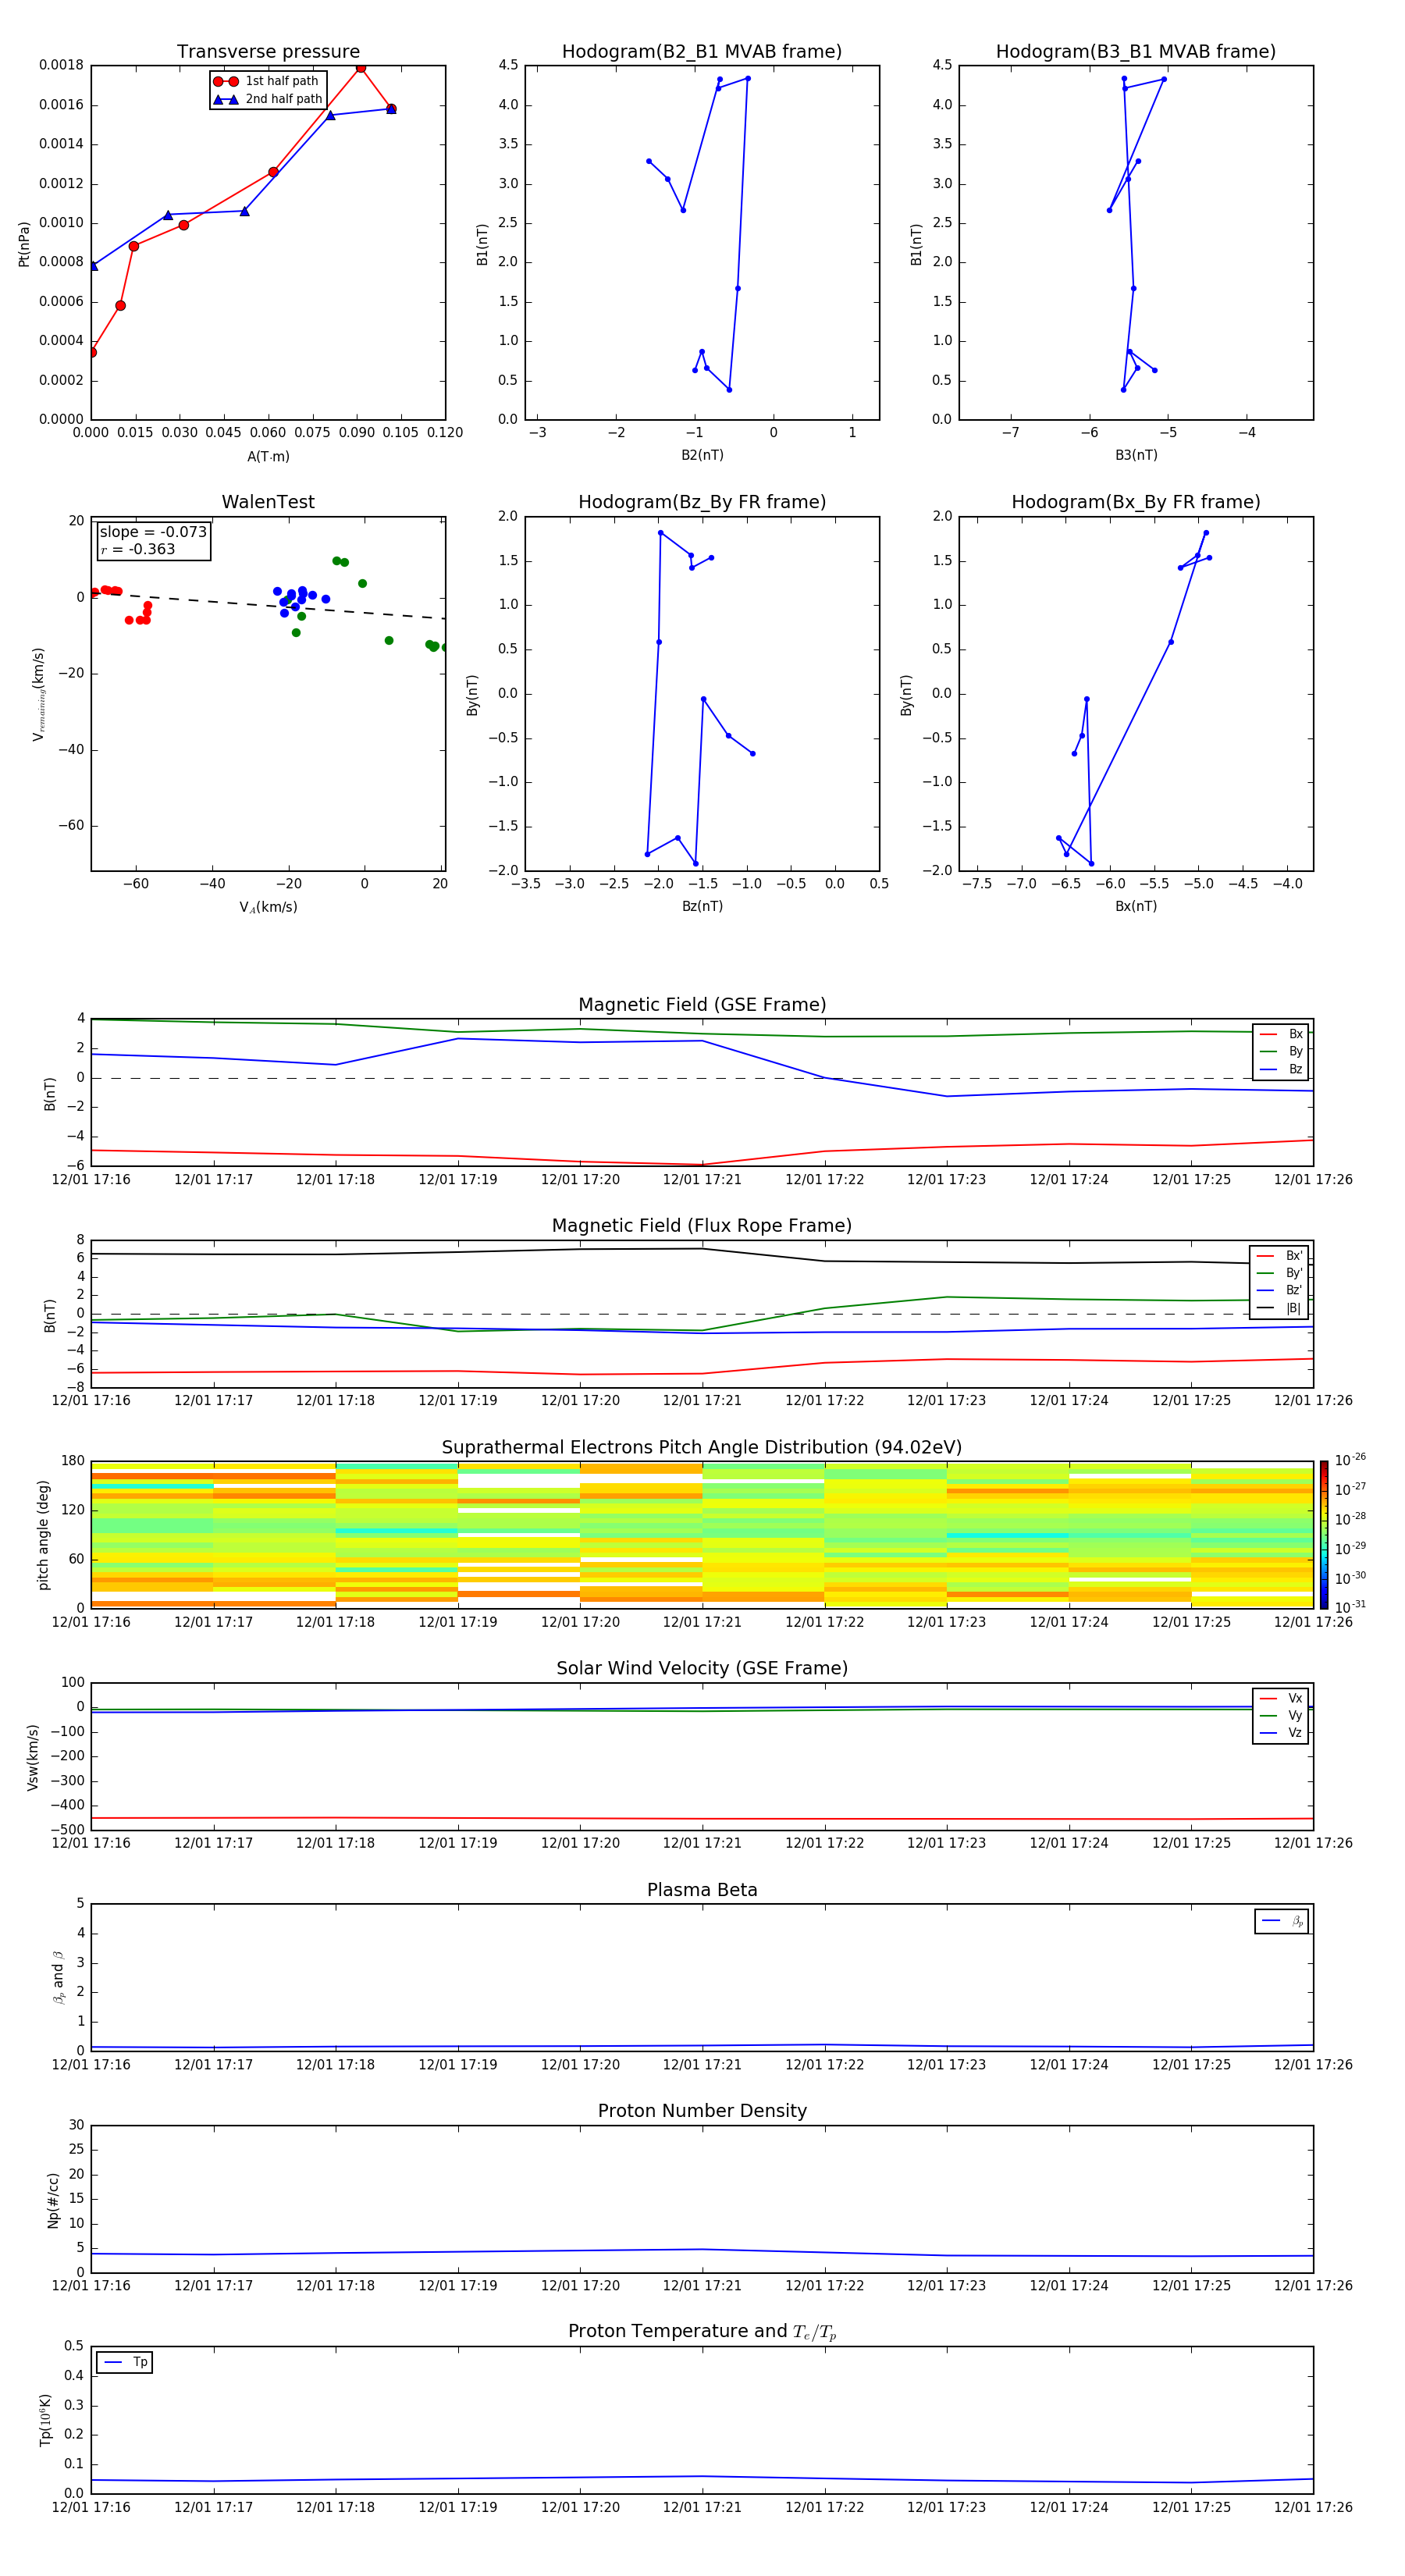
Task: Click the 'Pt(nPa)' y-axis label
Action: pos(24,243)
